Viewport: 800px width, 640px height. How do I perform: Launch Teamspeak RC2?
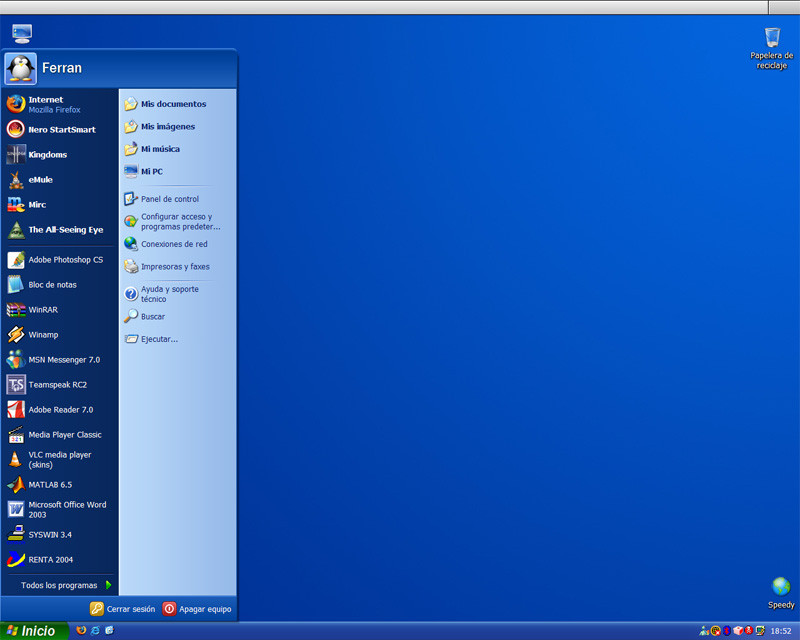tap(59, 384)
